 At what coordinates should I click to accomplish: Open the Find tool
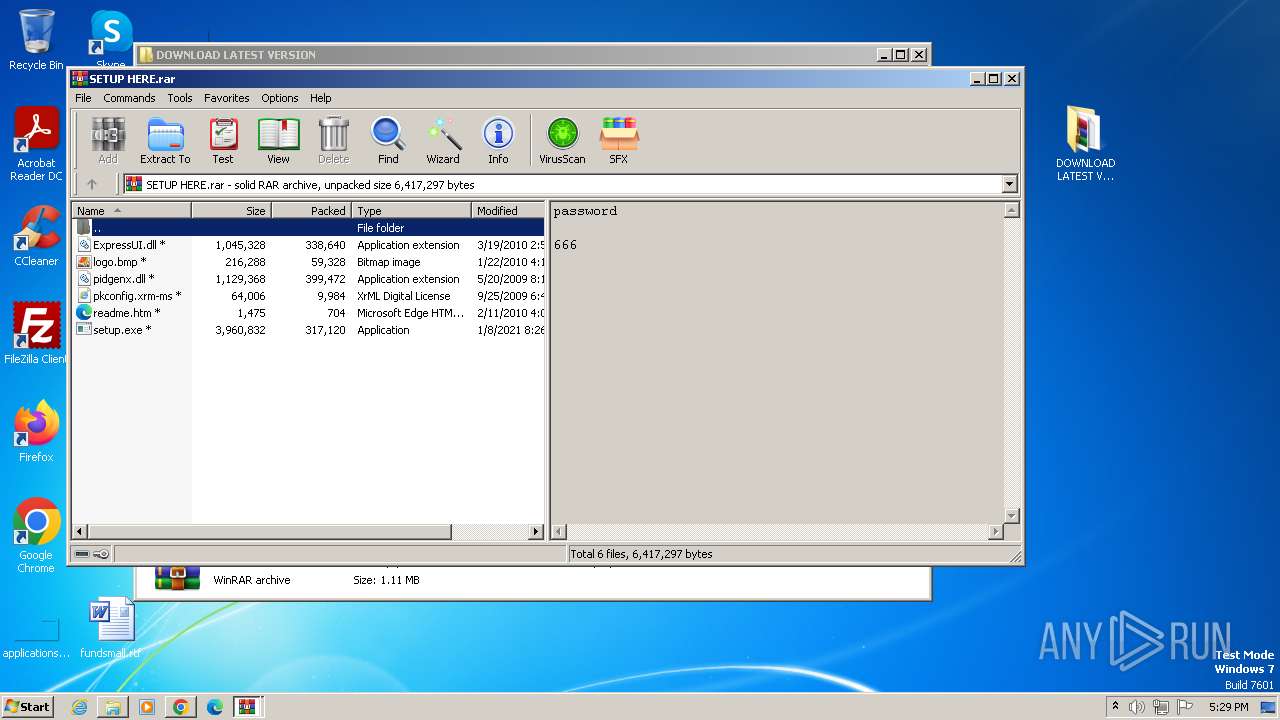pos(388,140)
